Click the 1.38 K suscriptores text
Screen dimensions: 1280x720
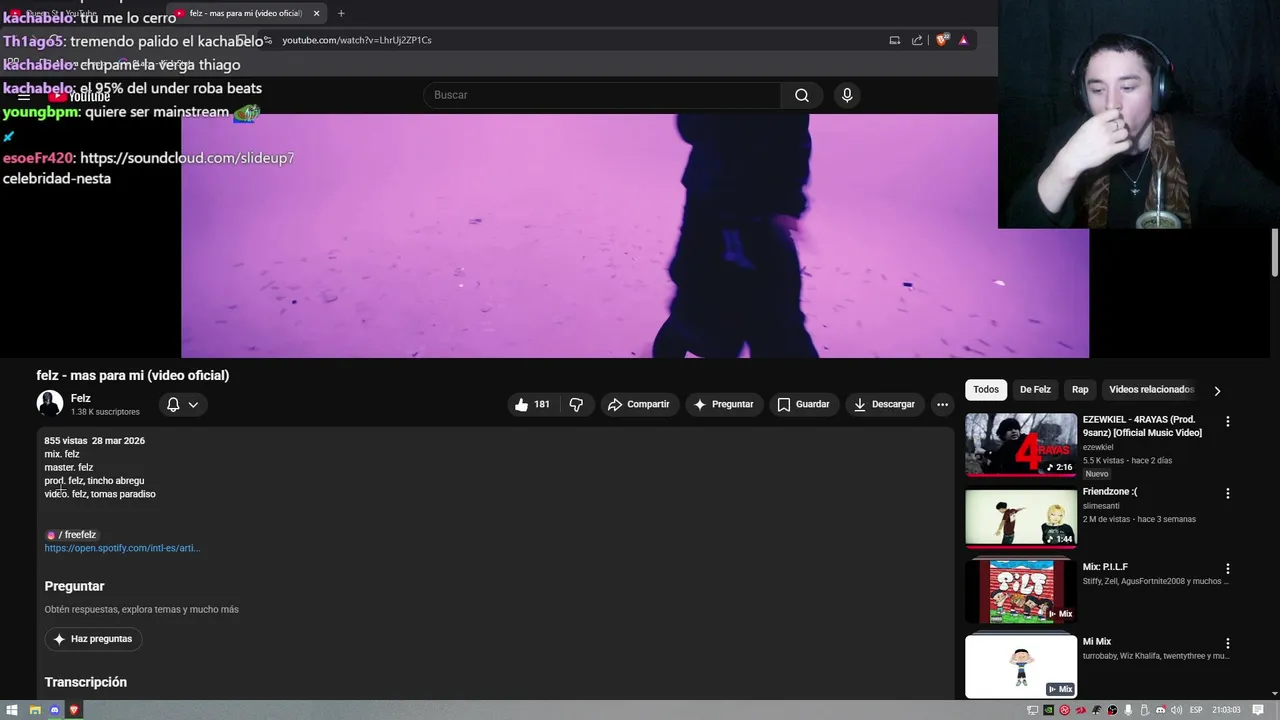(105, 412)
